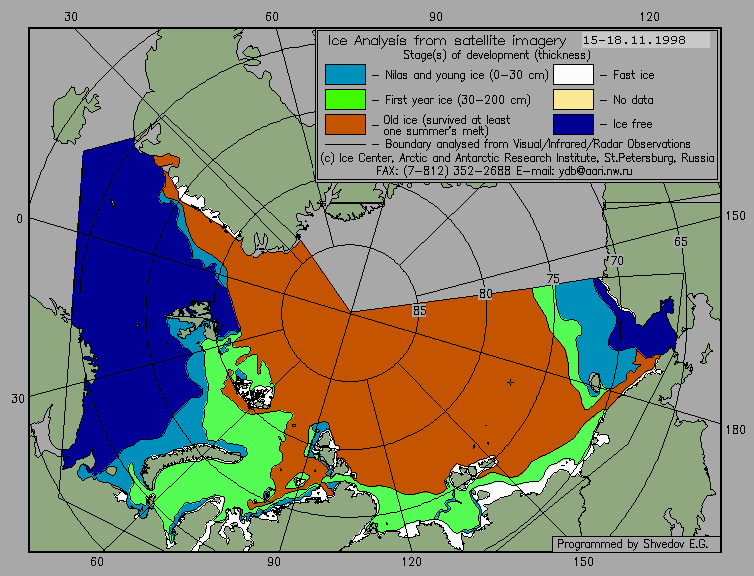Click the Nilas and young ice blue swatch
The width and height of the screenshot is (754, 576).
(345, 75)
